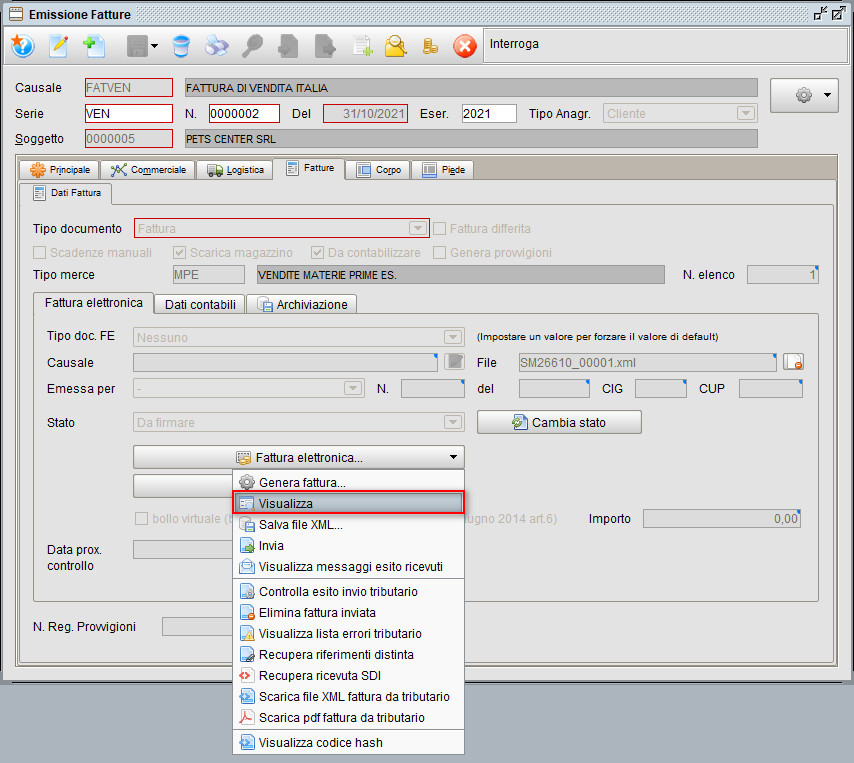Screen dimensions: 854x763
Task: Open the coins accounting icon in the toolbar
Action: coord(428,46)
